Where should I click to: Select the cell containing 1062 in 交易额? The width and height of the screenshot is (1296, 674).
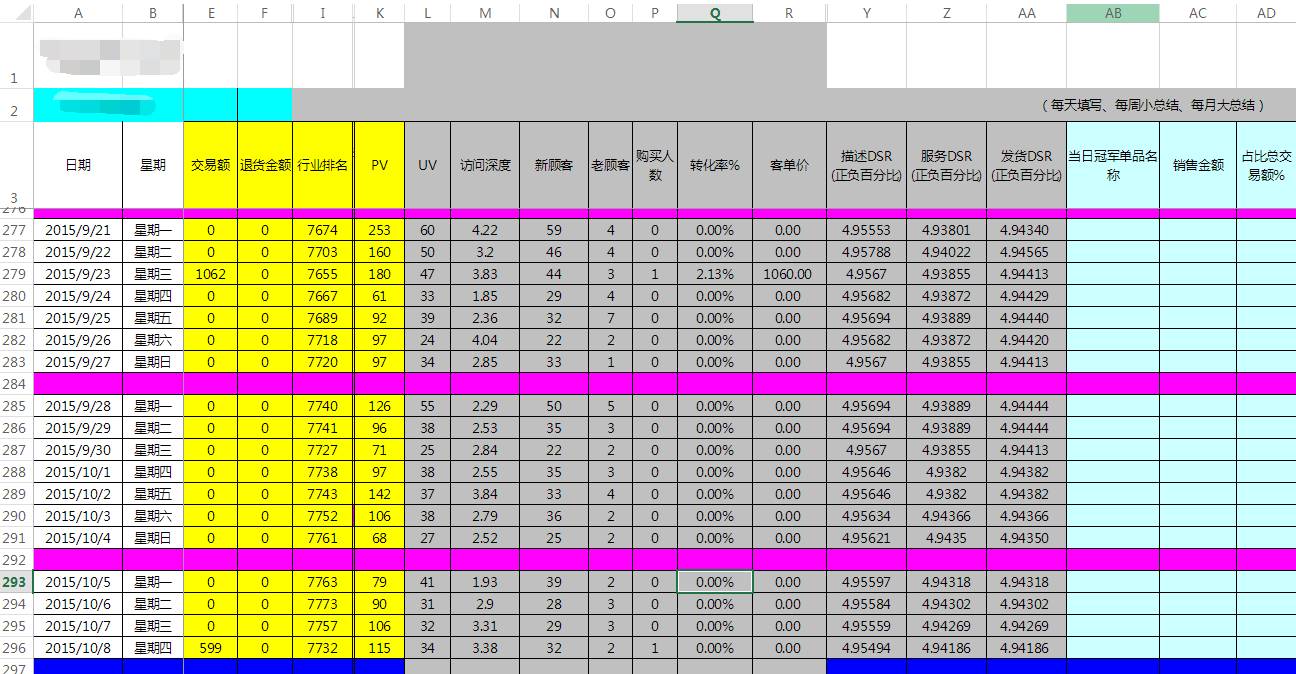210,274
